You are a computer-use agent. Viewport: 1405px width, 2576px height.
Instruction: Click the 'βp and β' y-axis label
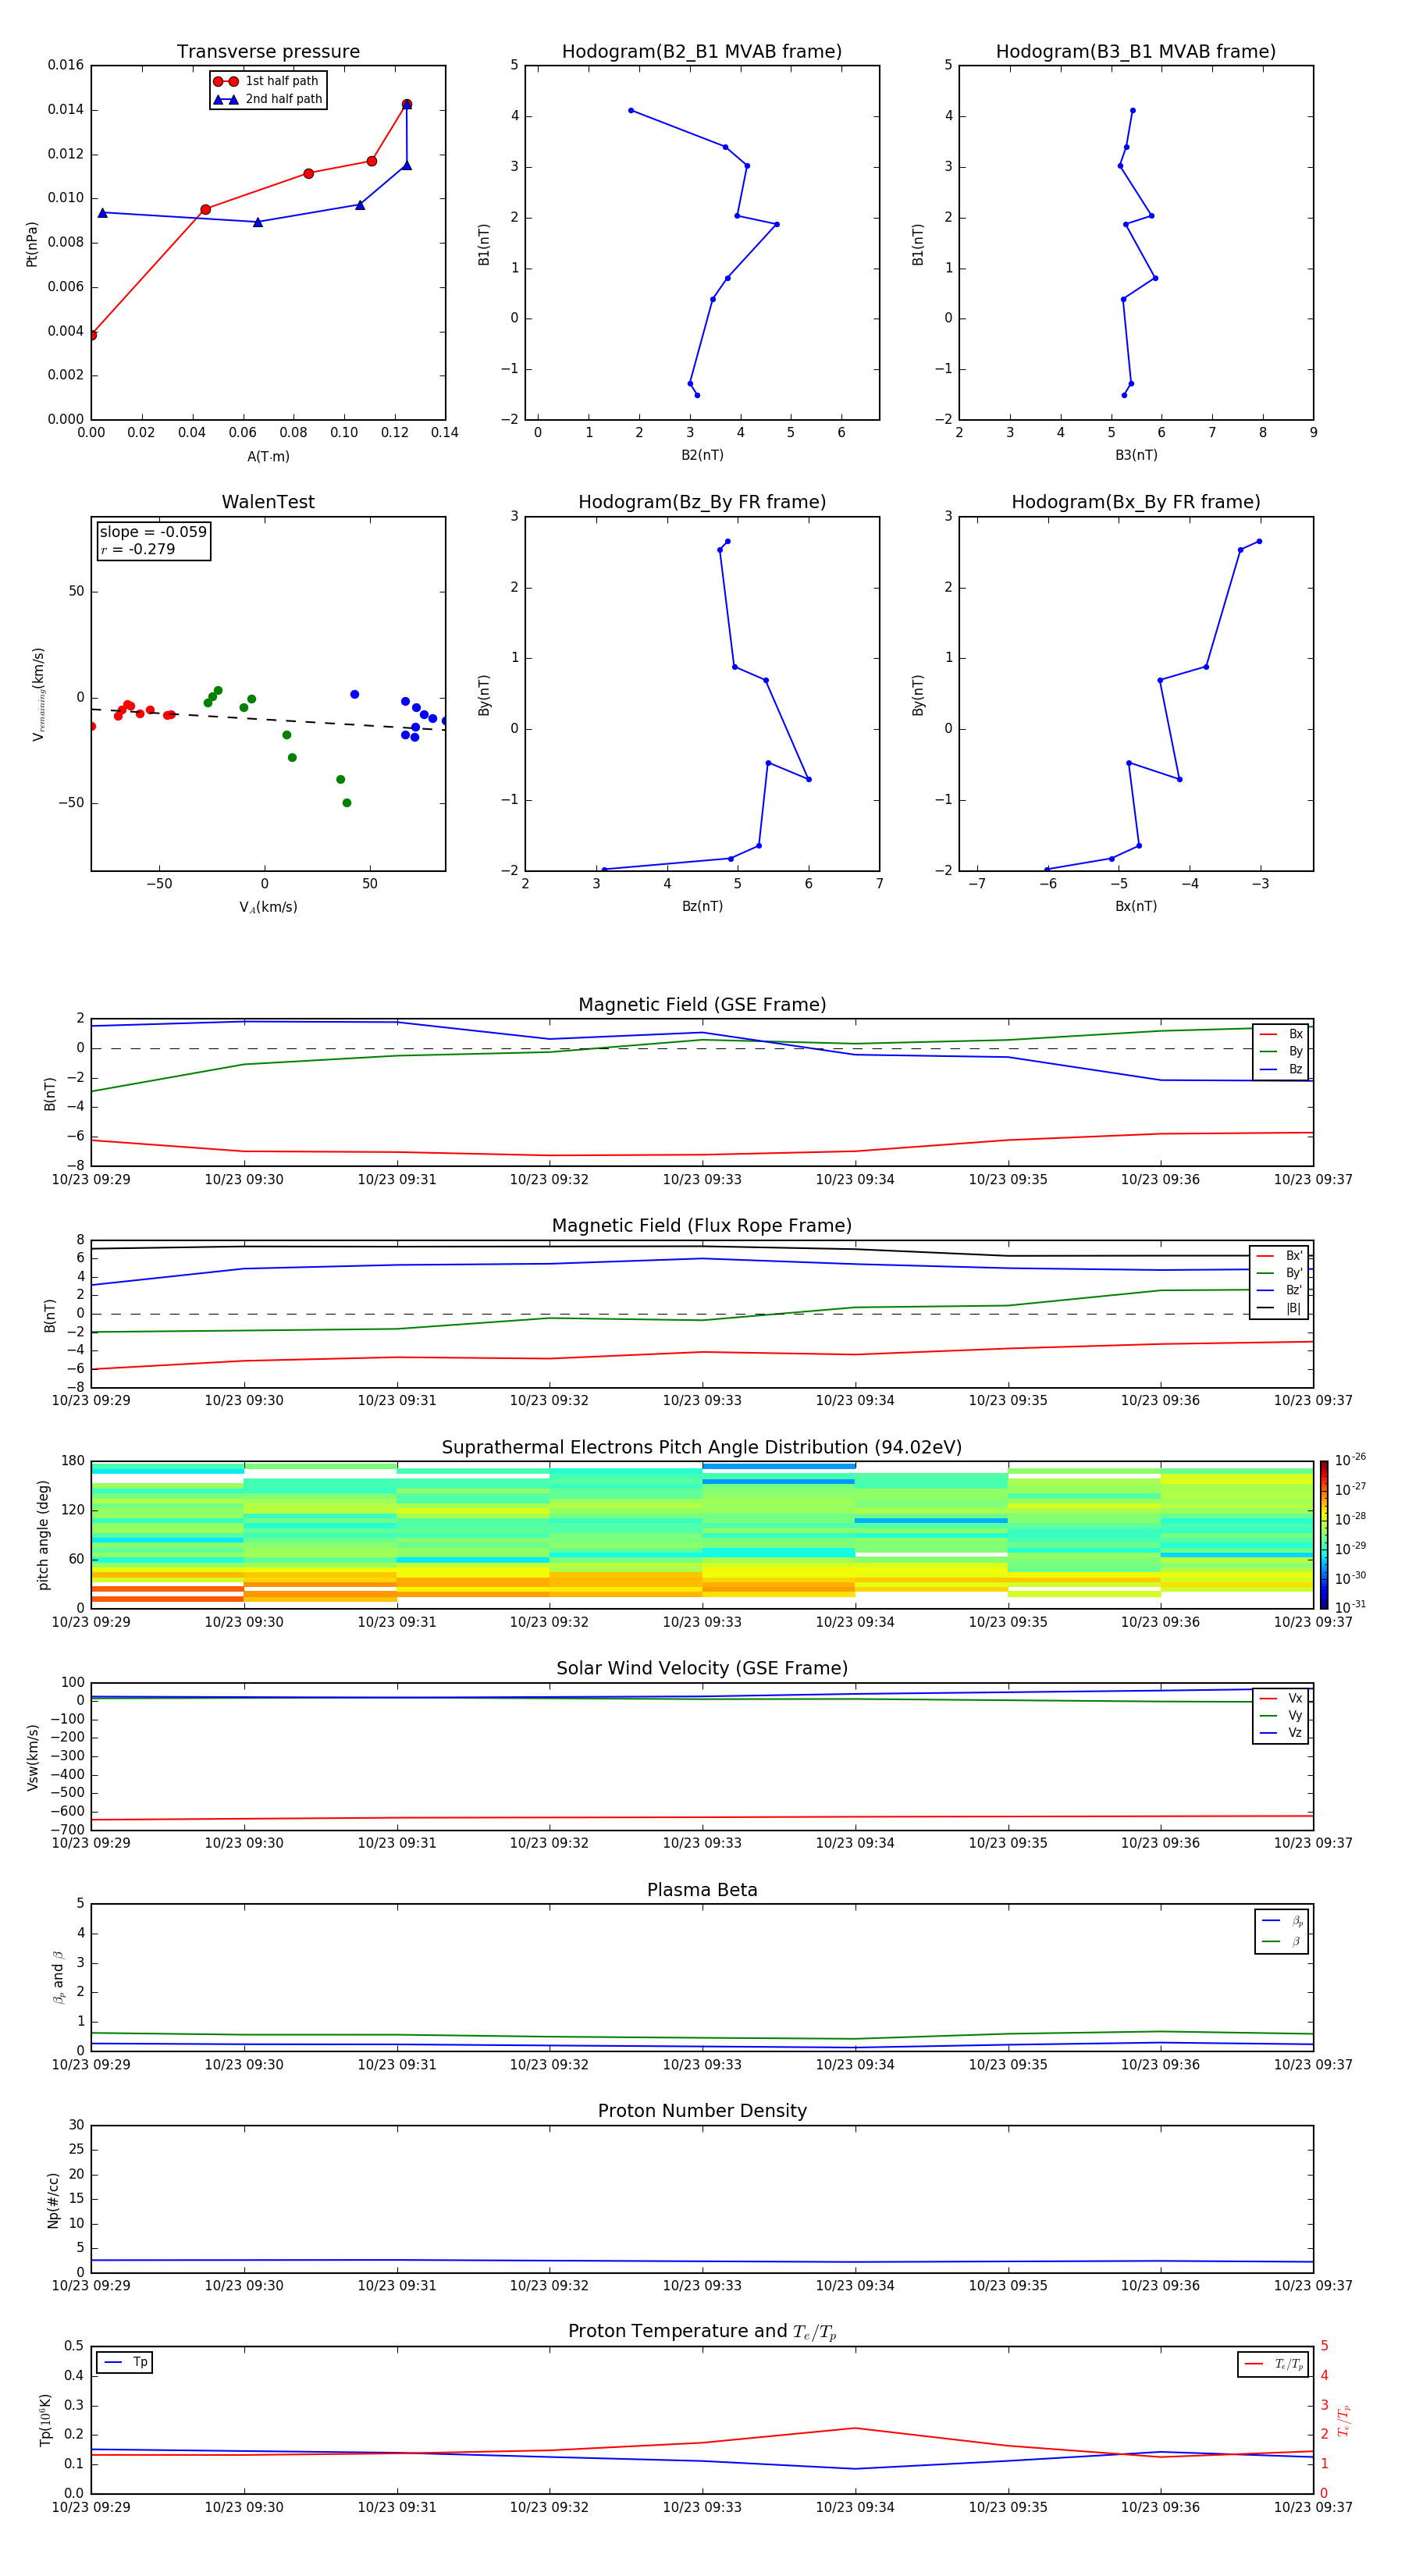(58, 1978)
